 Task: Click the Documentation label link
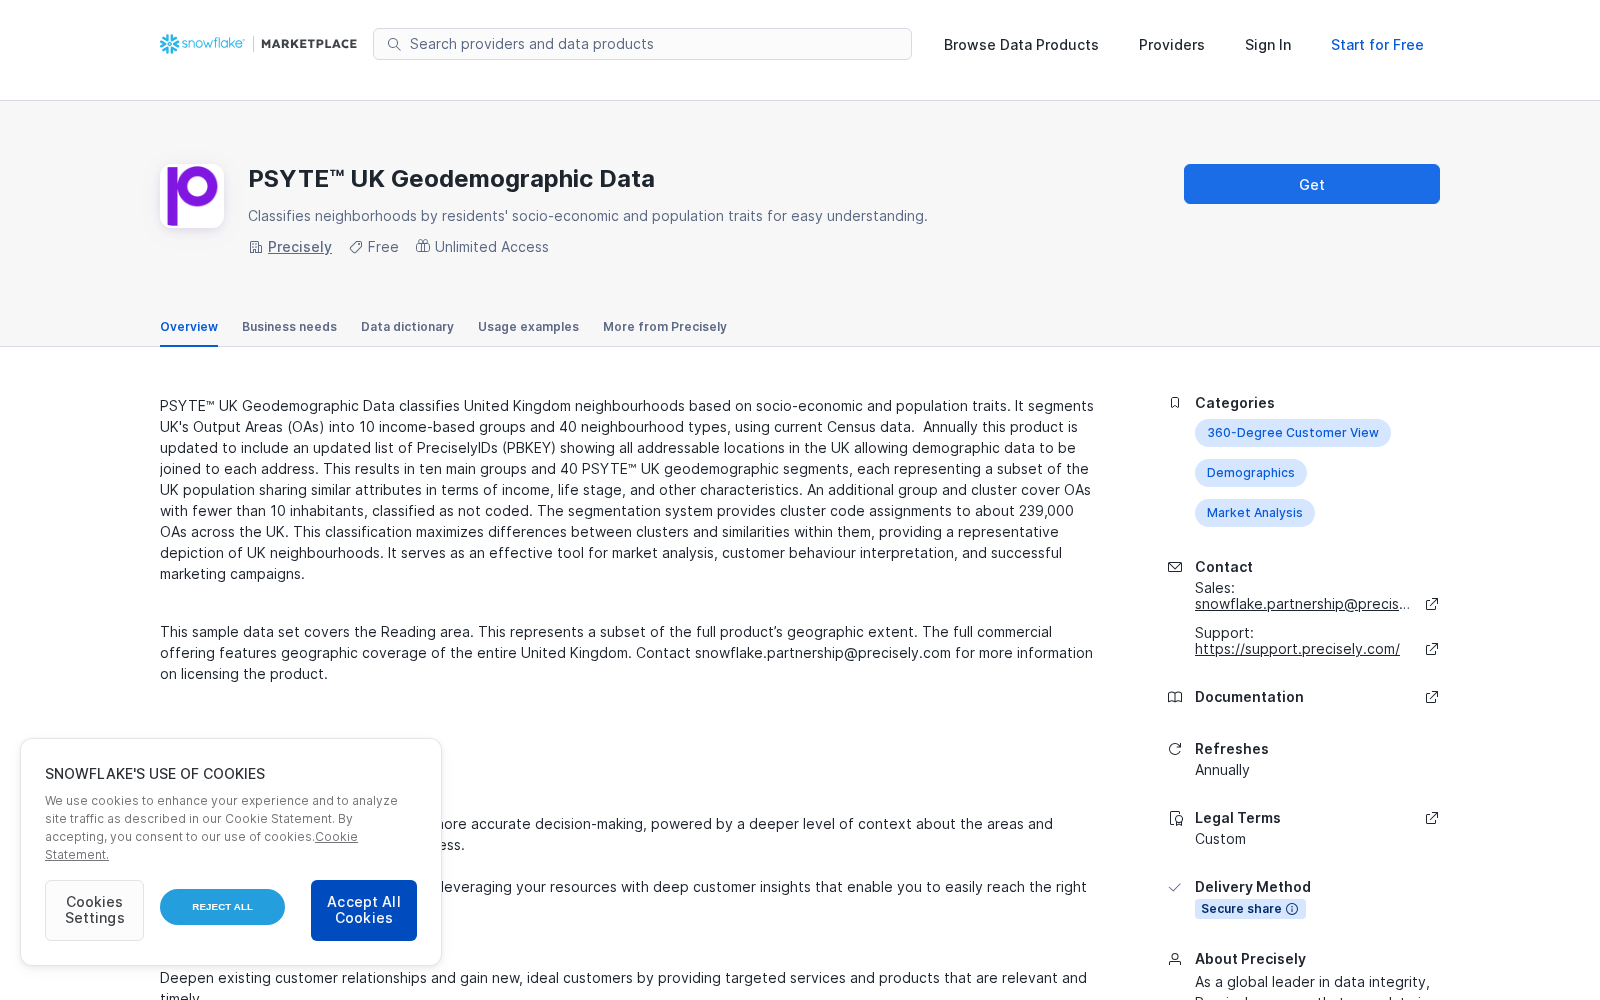(1249, 697)
